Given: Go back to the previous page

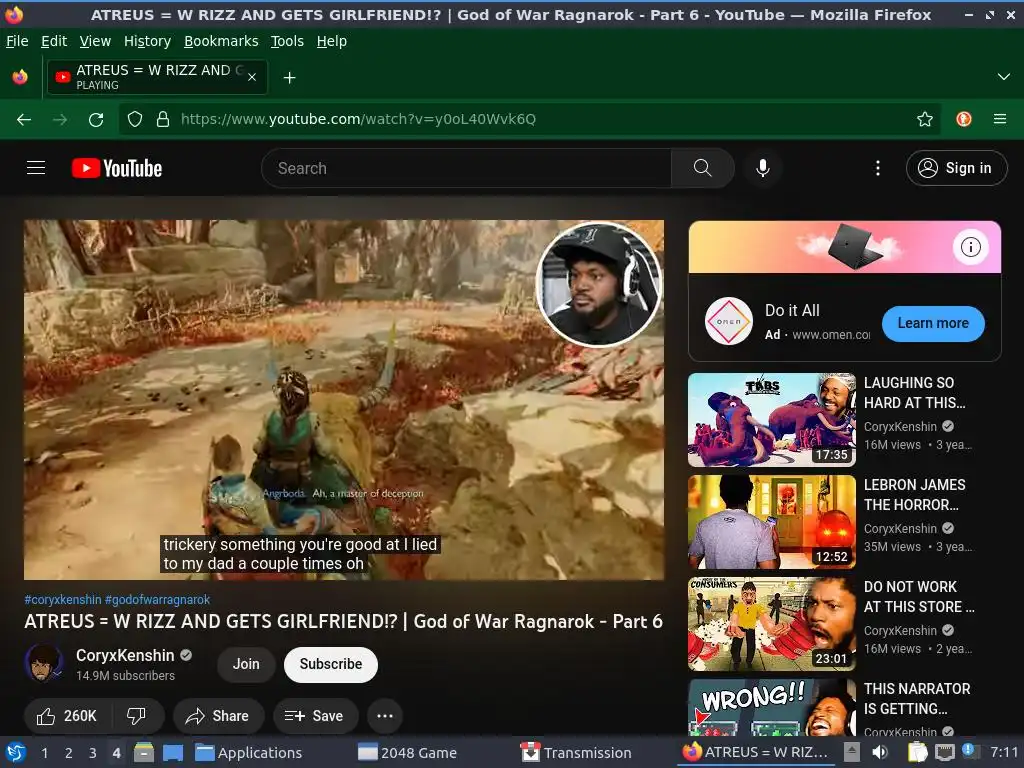Looking at the screenshot, I should tap(24, 120).
